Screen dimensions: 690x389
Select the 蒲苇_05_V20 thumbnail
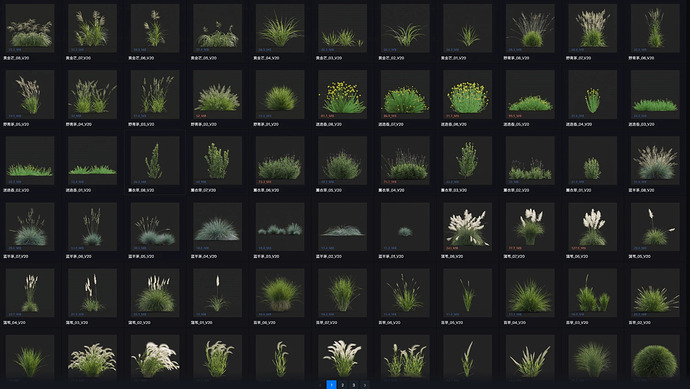pyautogui.click(x=655, y=227)
